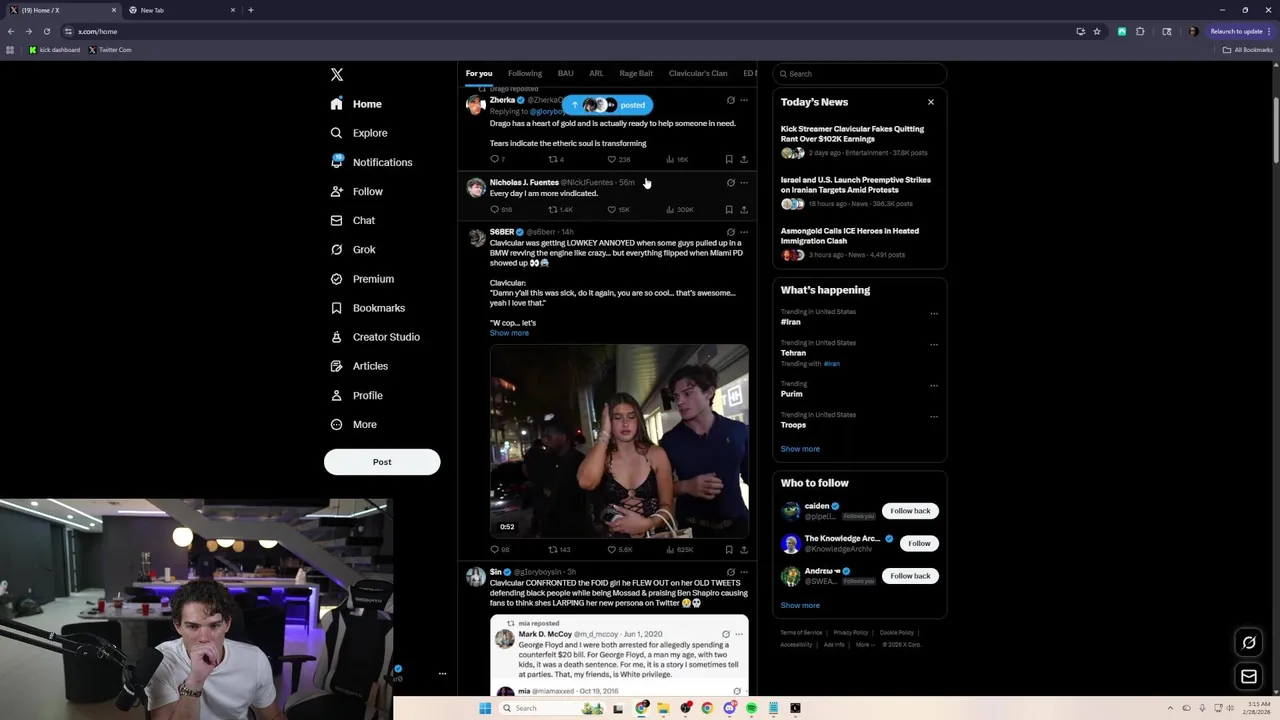Like the Nicholas J. Fuentes post
The width and height of the screenshot is (1280, 720).
619,209
